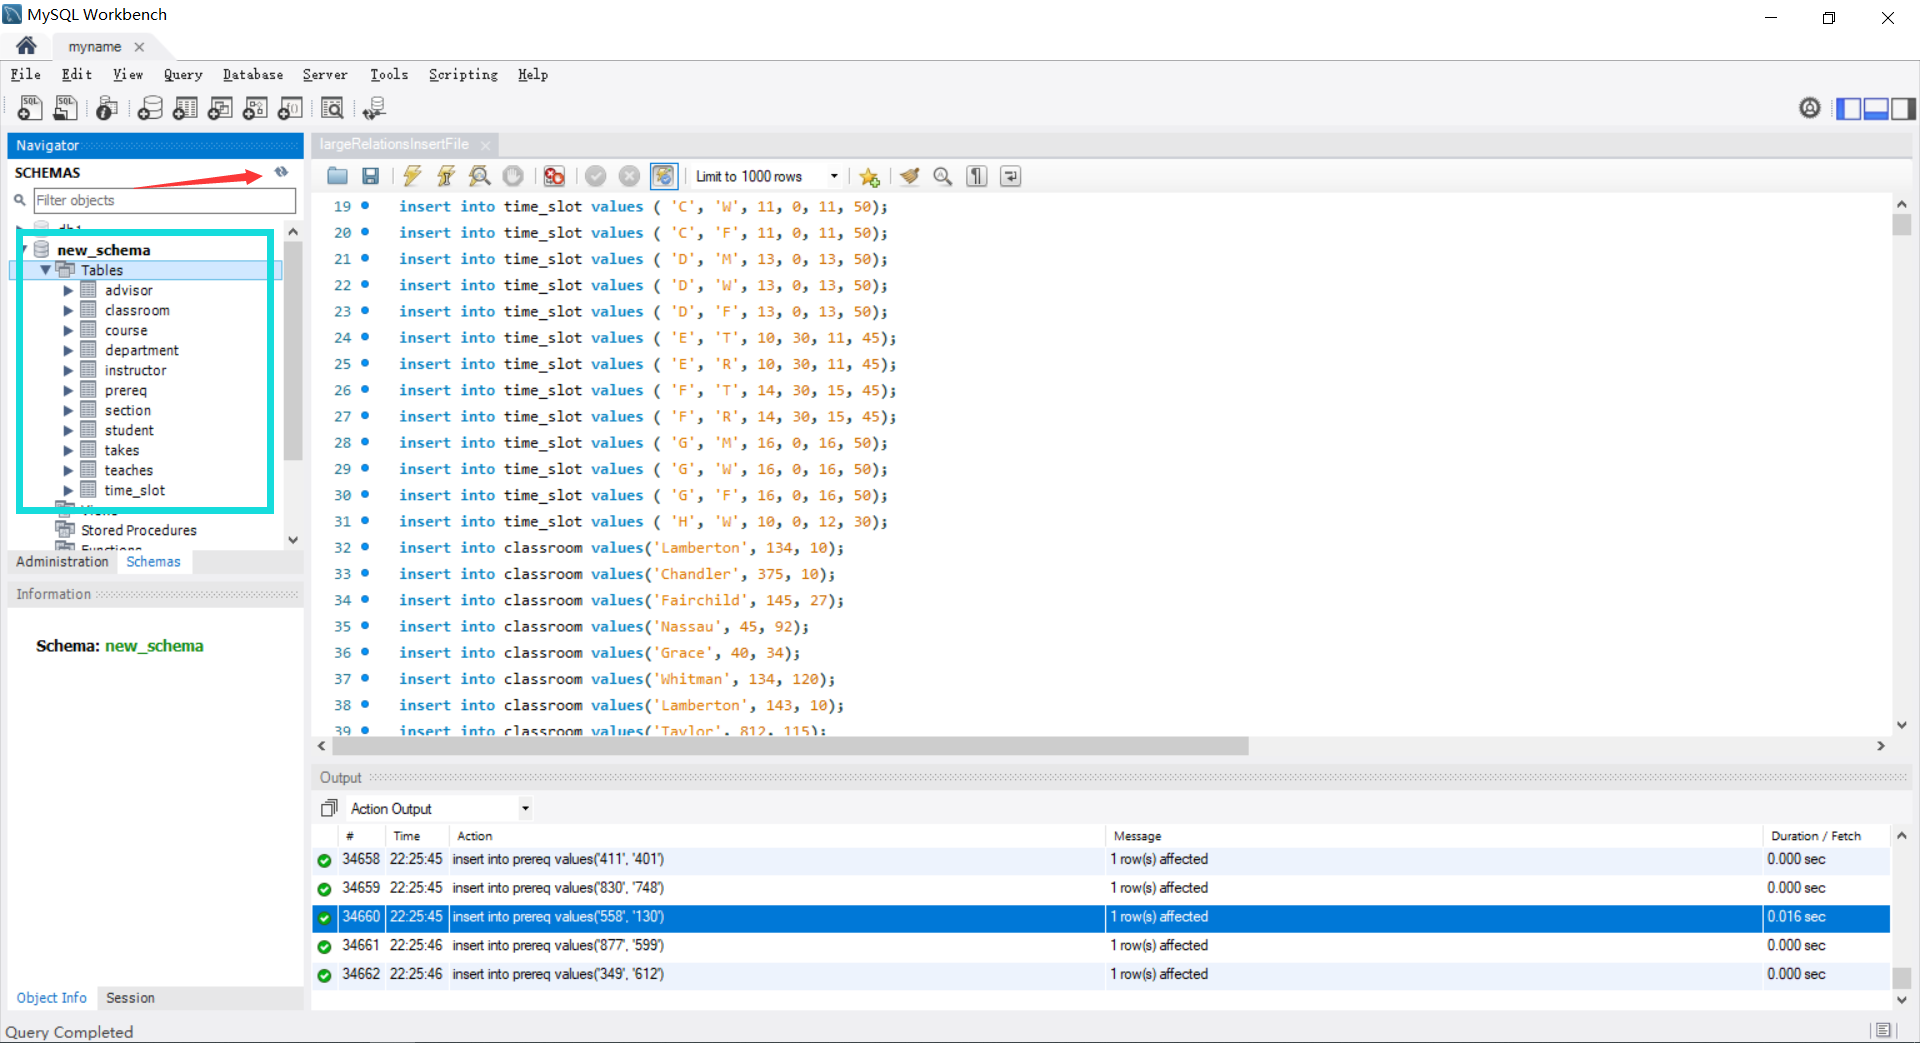The width and height of the screenshot is (1920, 1043).
Task: Show the execution plan with the magnifier bolt
Action: pos(479,176)
